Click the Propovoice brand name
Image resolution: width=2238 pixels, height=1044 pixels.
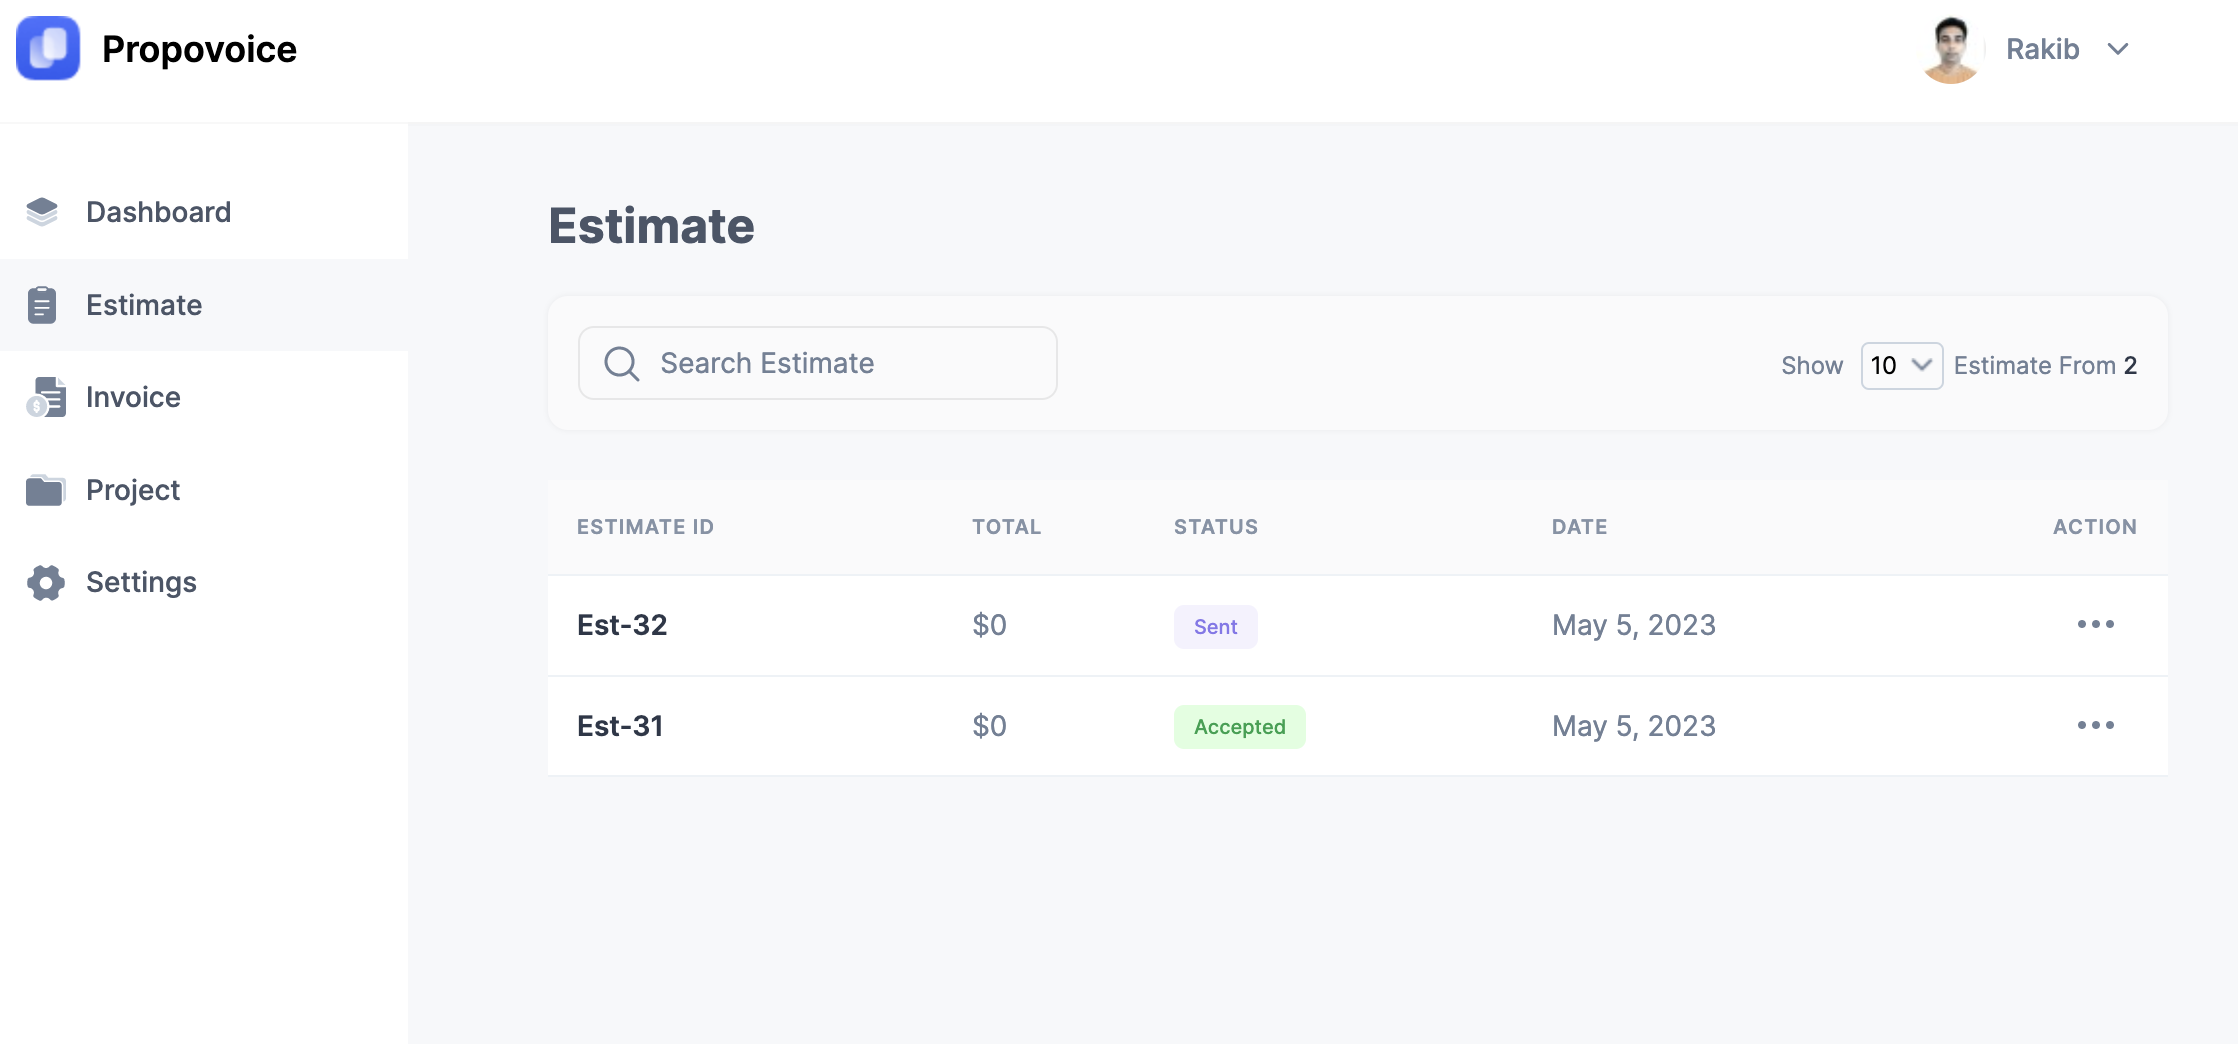click(199, 49)
